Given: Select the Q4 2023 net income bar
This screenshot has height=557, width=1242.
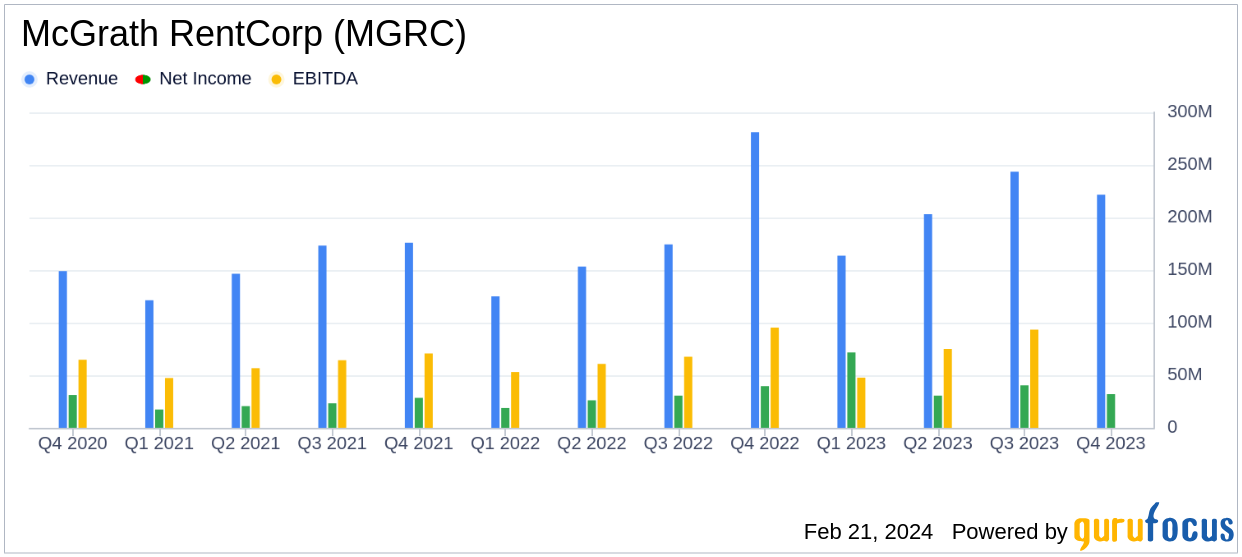Looking at the screenshot, I should point(1111,411).
